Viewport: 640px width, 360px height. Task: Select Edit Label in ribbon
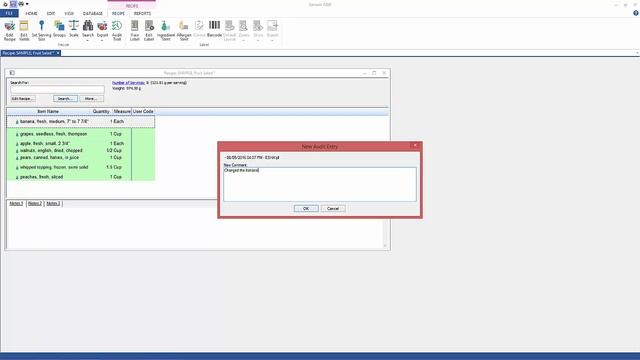pos(149,31)
